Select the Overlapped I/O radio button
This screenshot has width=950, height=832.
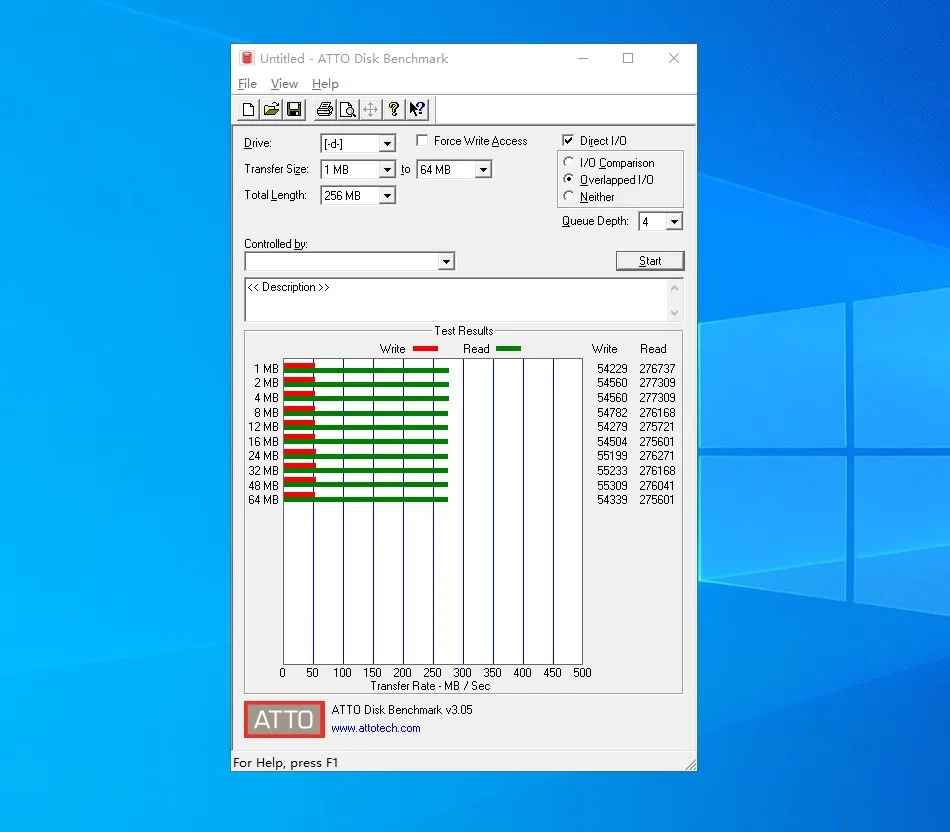click(568, 179)
